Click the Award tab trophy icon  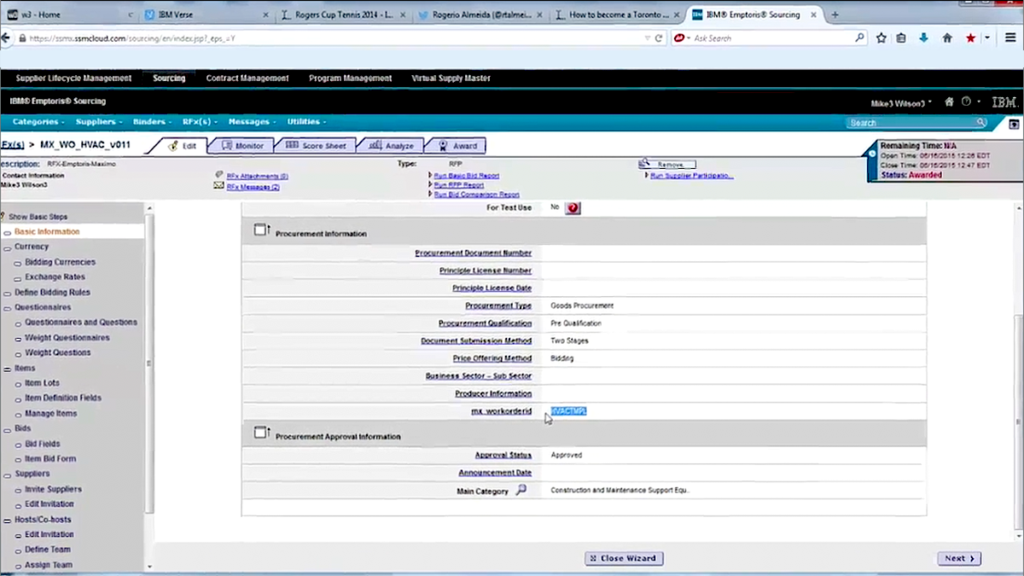click(442, 146)
